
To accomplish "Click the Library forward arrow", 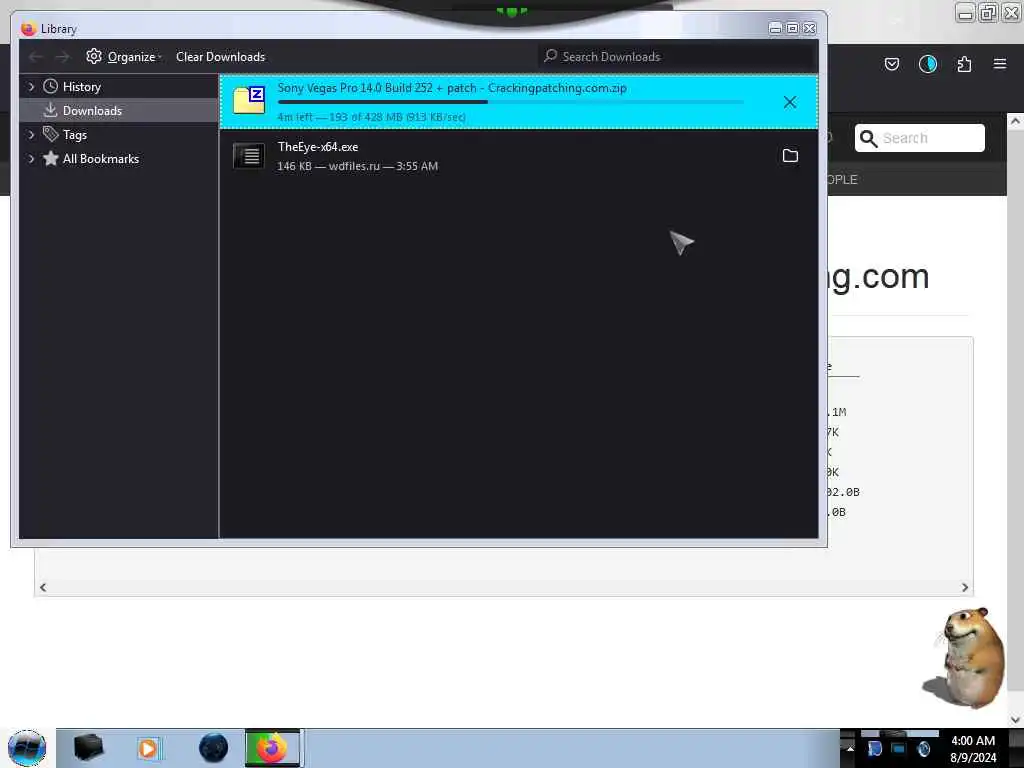I will click(63, 57).
